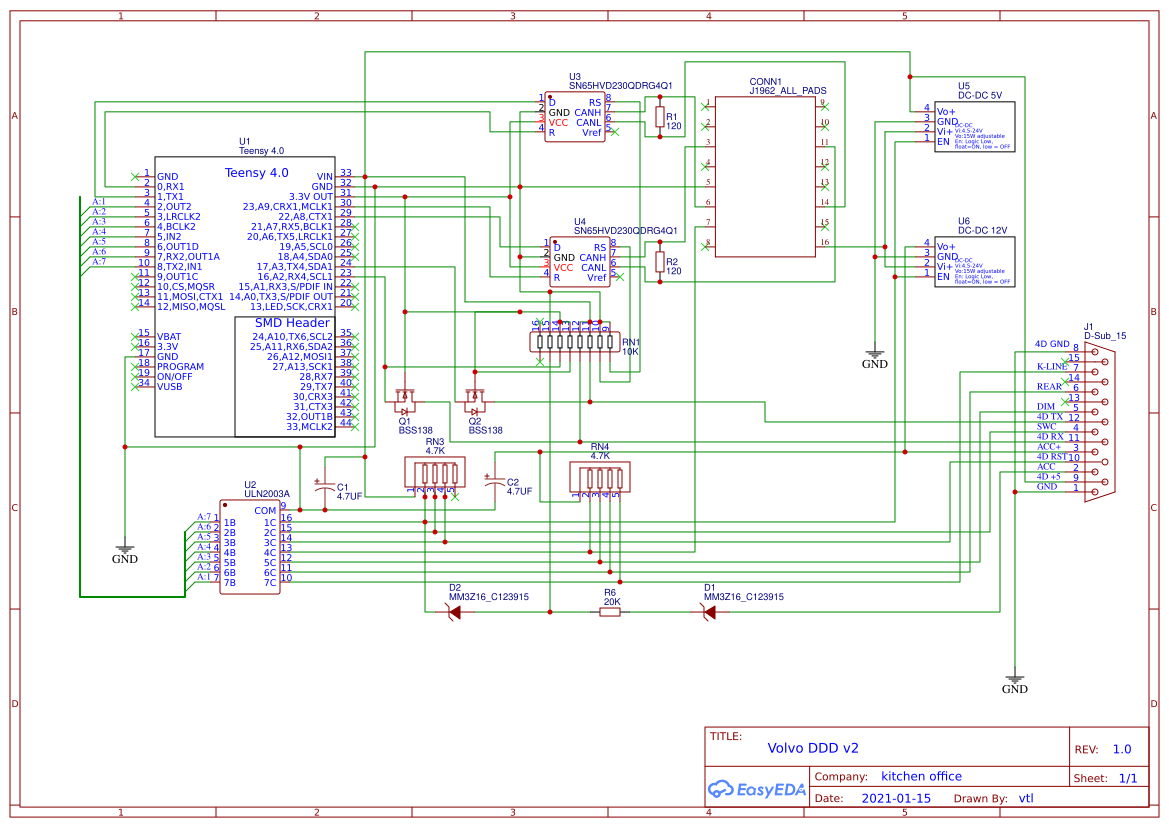
Task: Click the EasyEDA logo
Action: [757, 790]
